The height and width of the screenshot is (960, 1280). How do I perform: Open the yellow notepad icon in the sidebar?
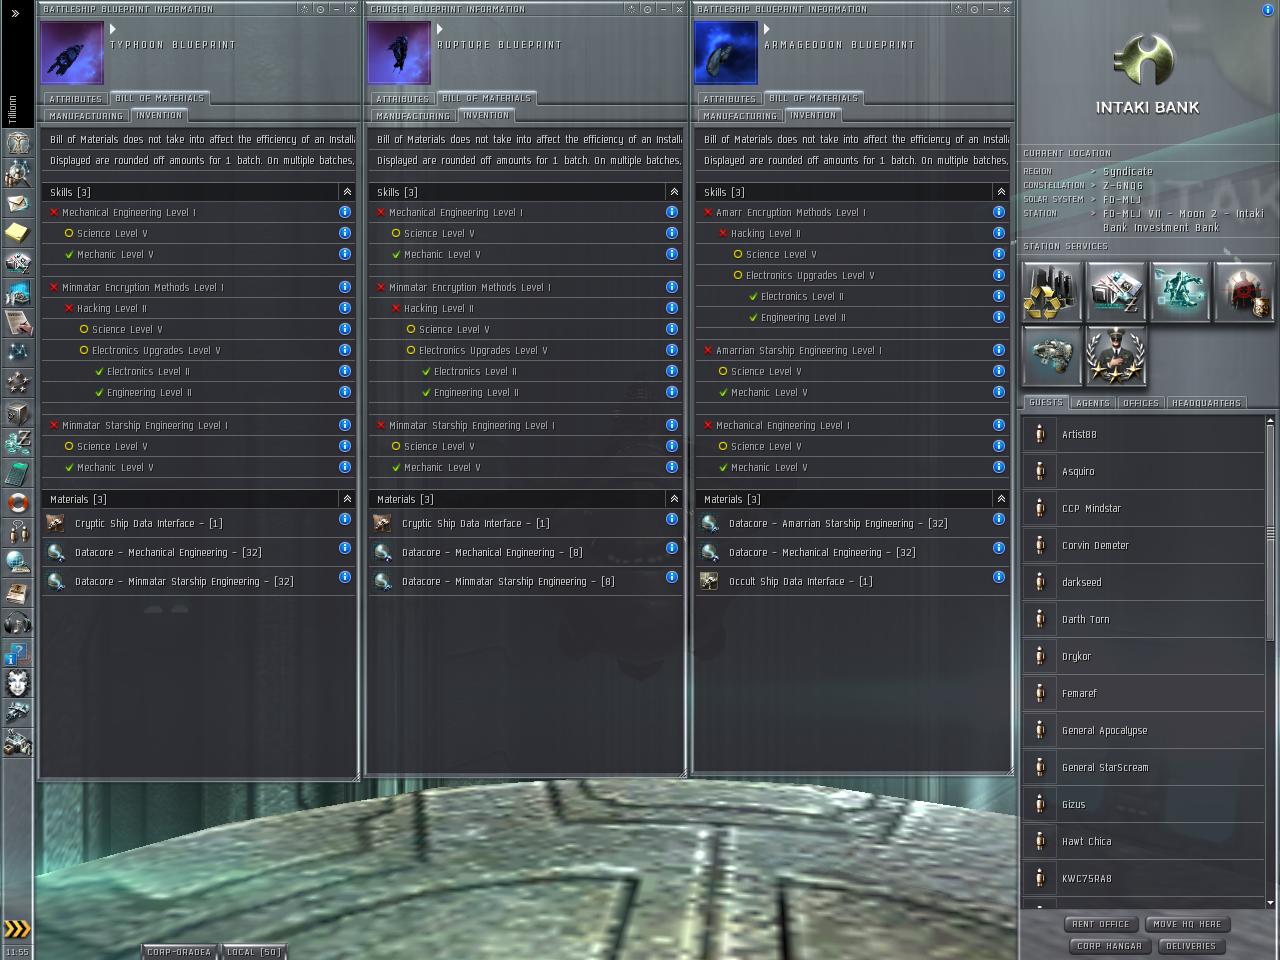(18, 233)
